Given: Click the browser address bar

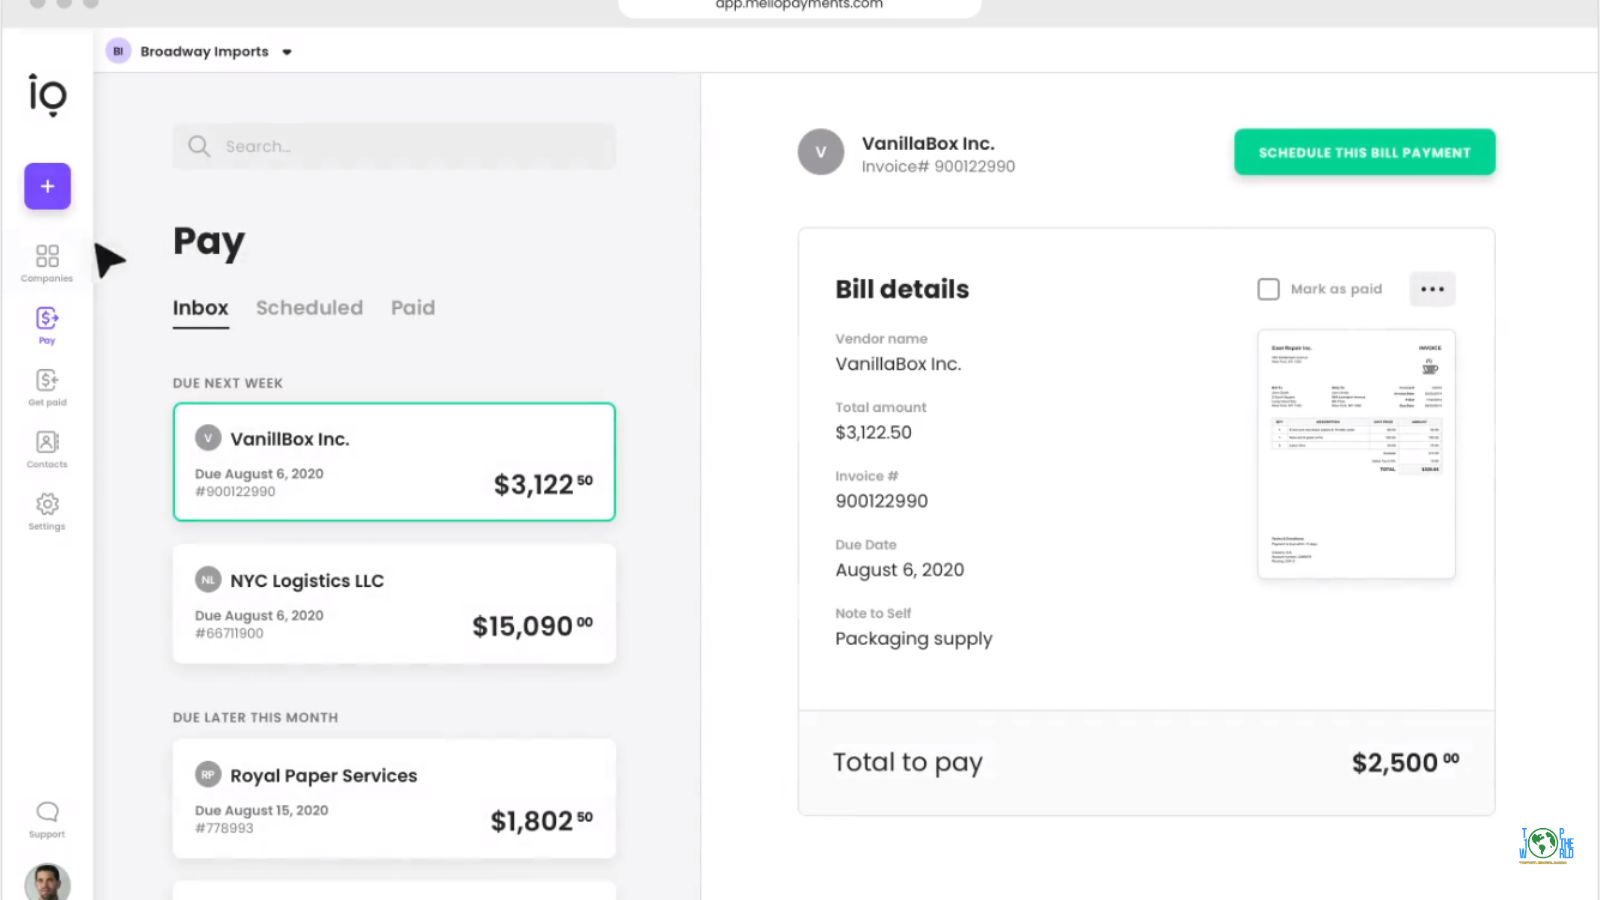Looking at the screenshot, I should point(799,7).
